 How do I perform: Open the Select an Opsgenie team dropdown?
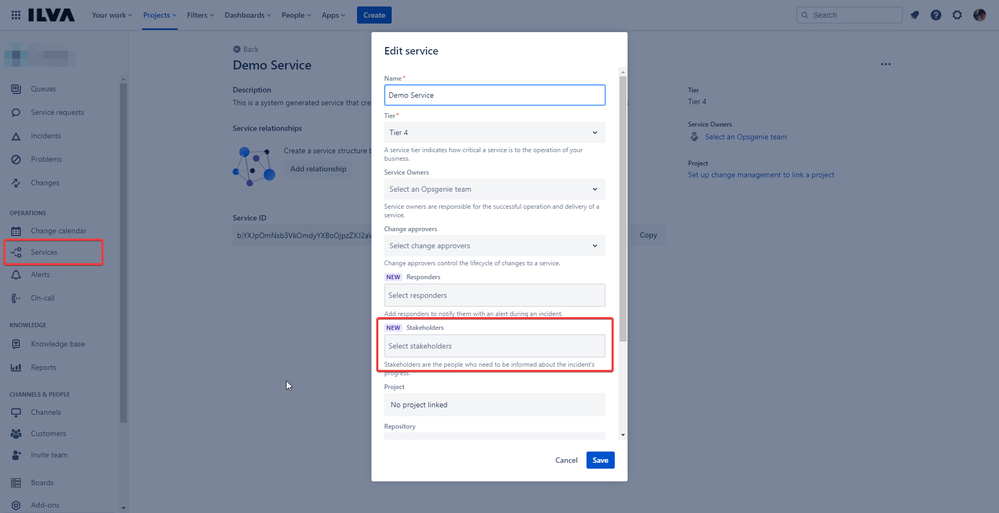(494, 189)
